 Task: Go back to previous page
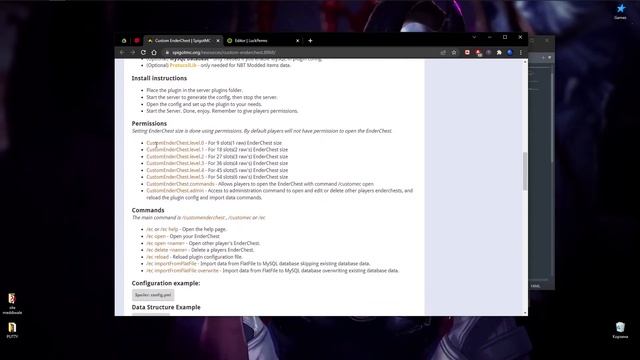pyautogui.click(x=122, y=52)
